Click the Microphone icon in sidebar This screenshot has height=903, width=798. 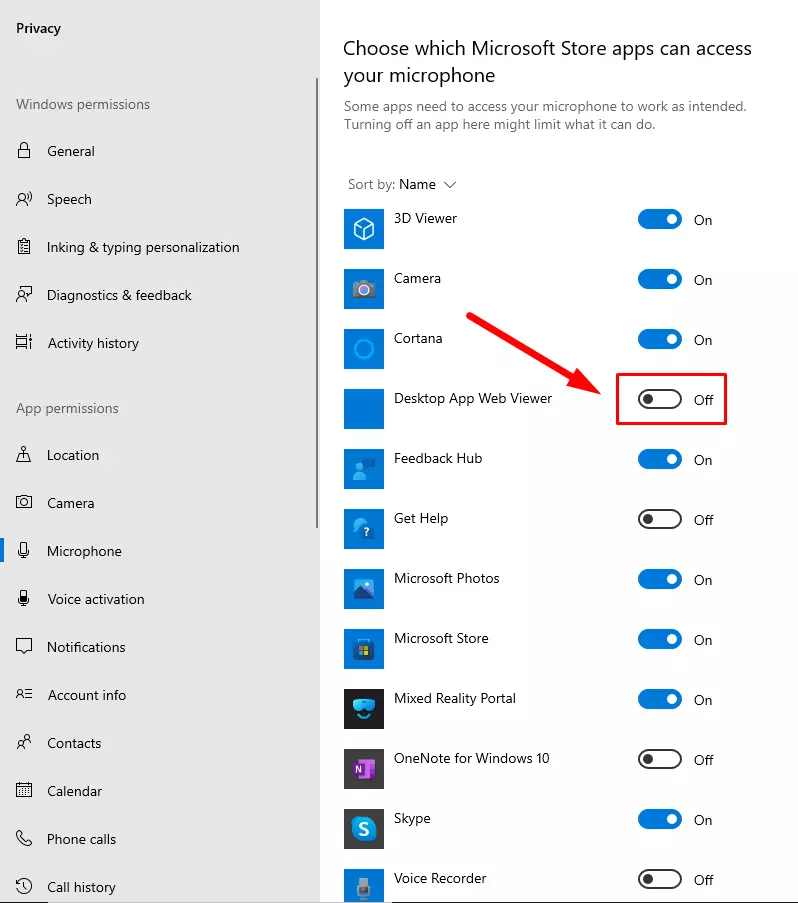pos(24,551)
